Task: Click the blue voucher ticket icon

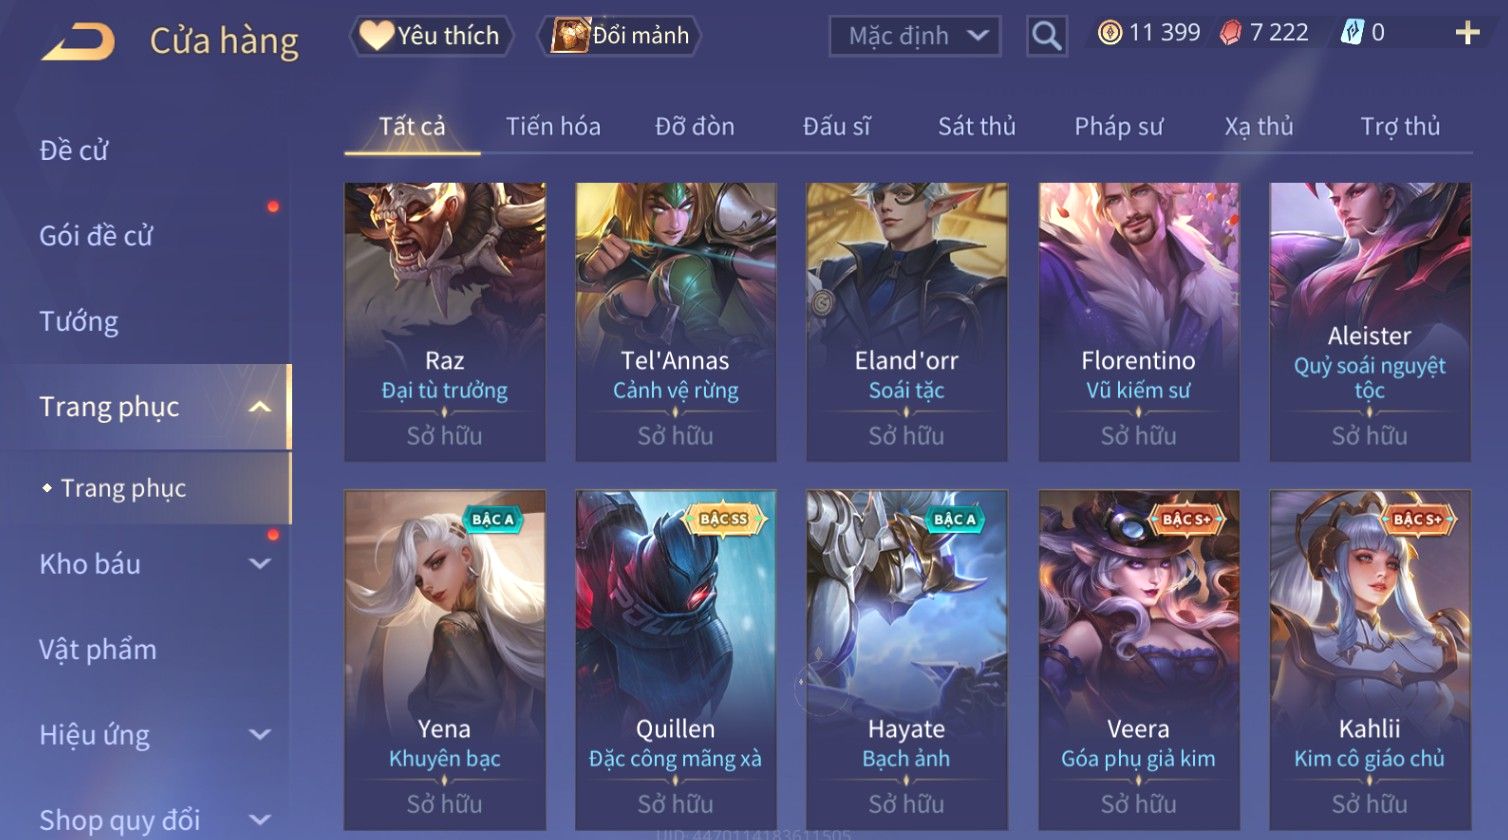Action: (x=1351, y=33)
